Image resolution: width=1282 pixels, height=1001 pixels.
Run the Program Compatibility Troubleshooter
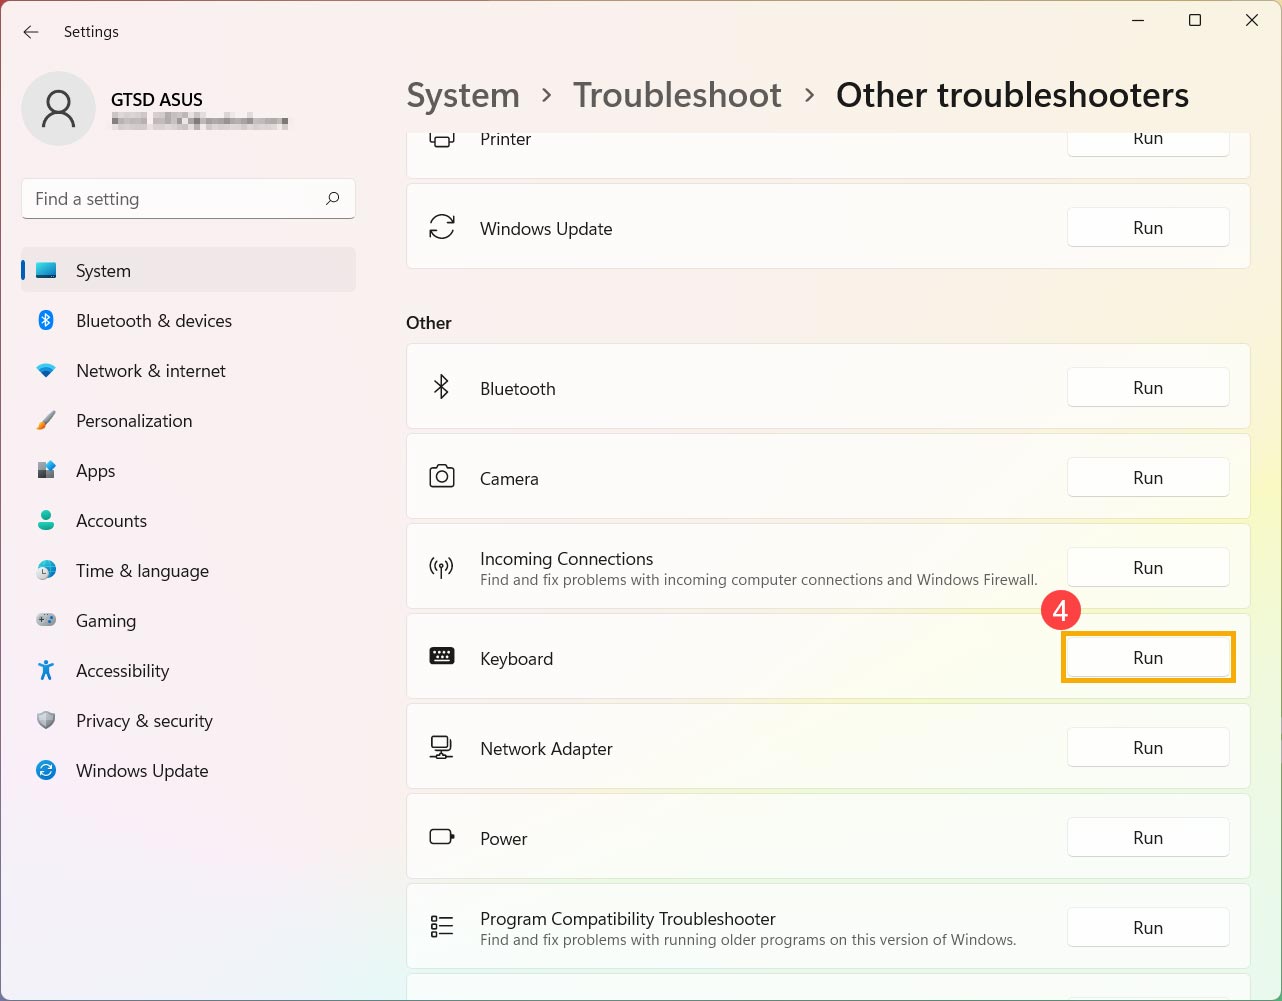coord(1148,927)
